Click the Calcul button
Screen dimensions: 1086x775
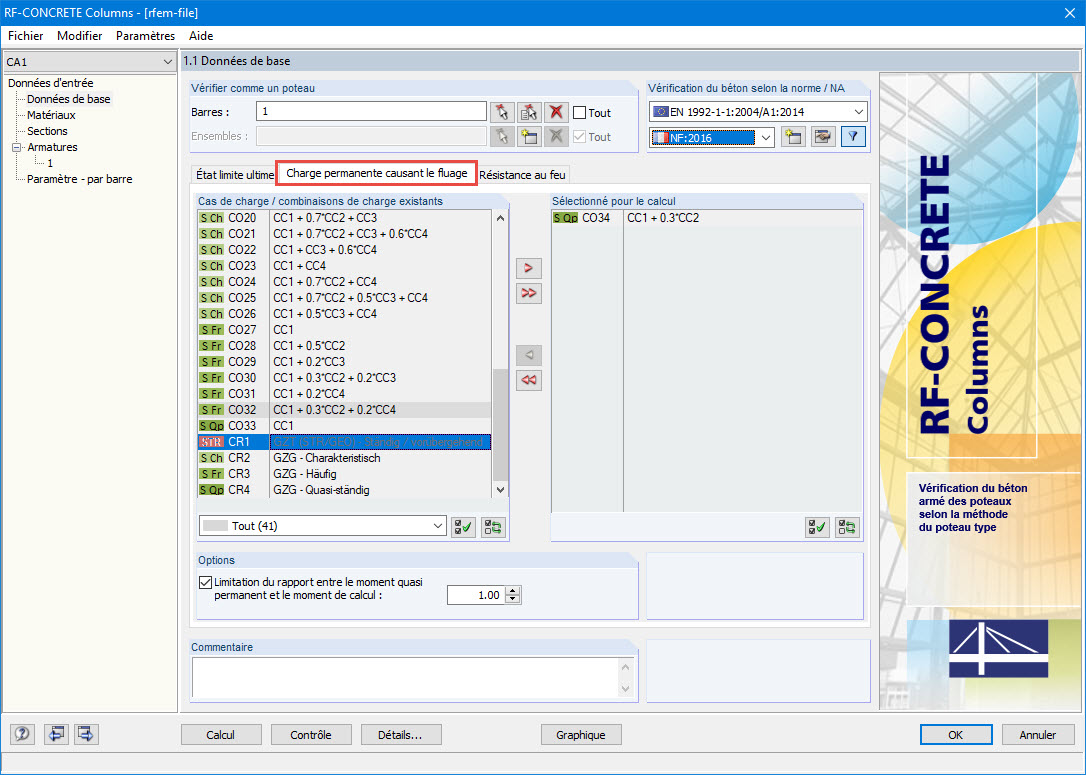[x=221, y=735]
